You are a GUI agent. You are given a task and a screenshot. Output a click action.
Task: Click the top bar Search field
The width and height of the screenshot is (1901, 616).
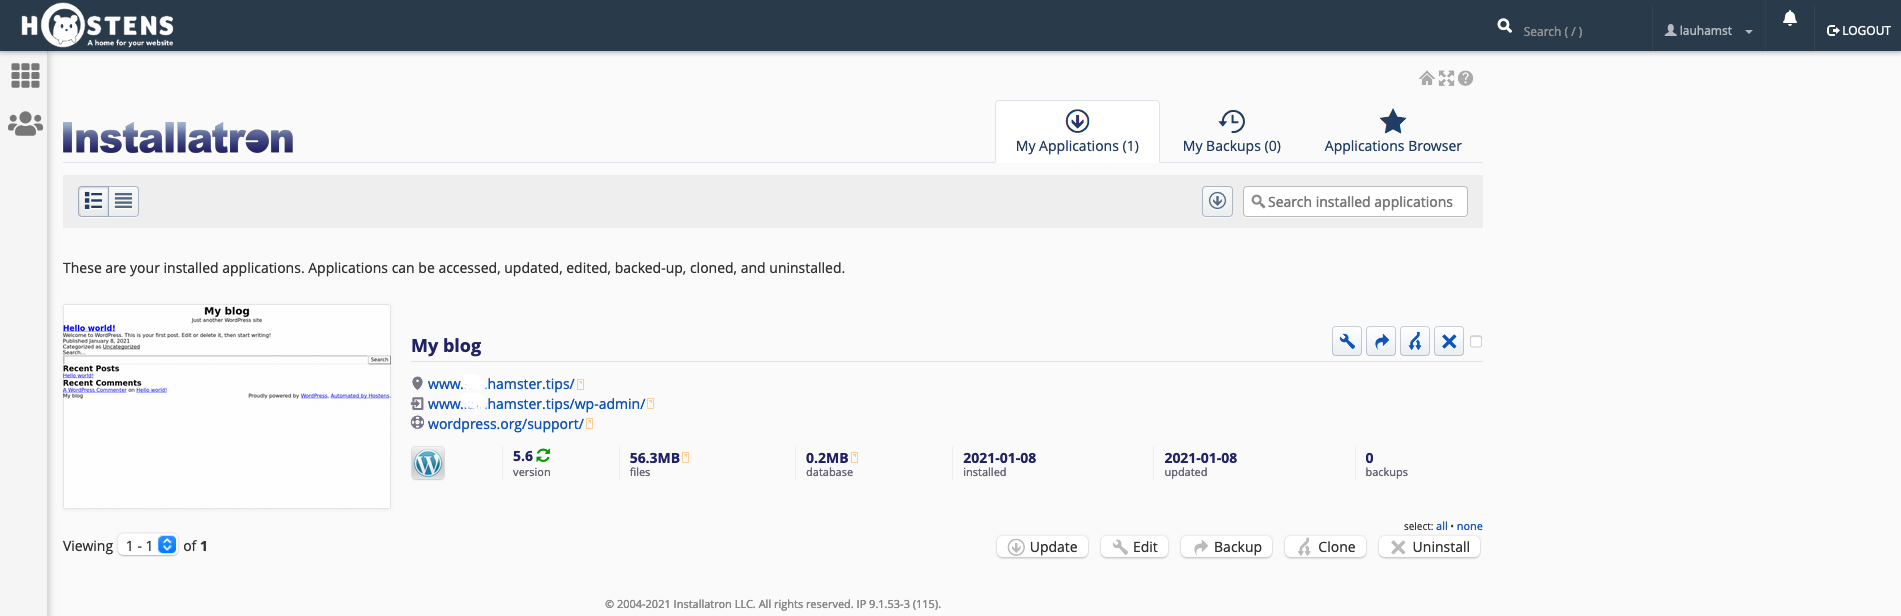pyautogui.click(x=1582, y=31)
